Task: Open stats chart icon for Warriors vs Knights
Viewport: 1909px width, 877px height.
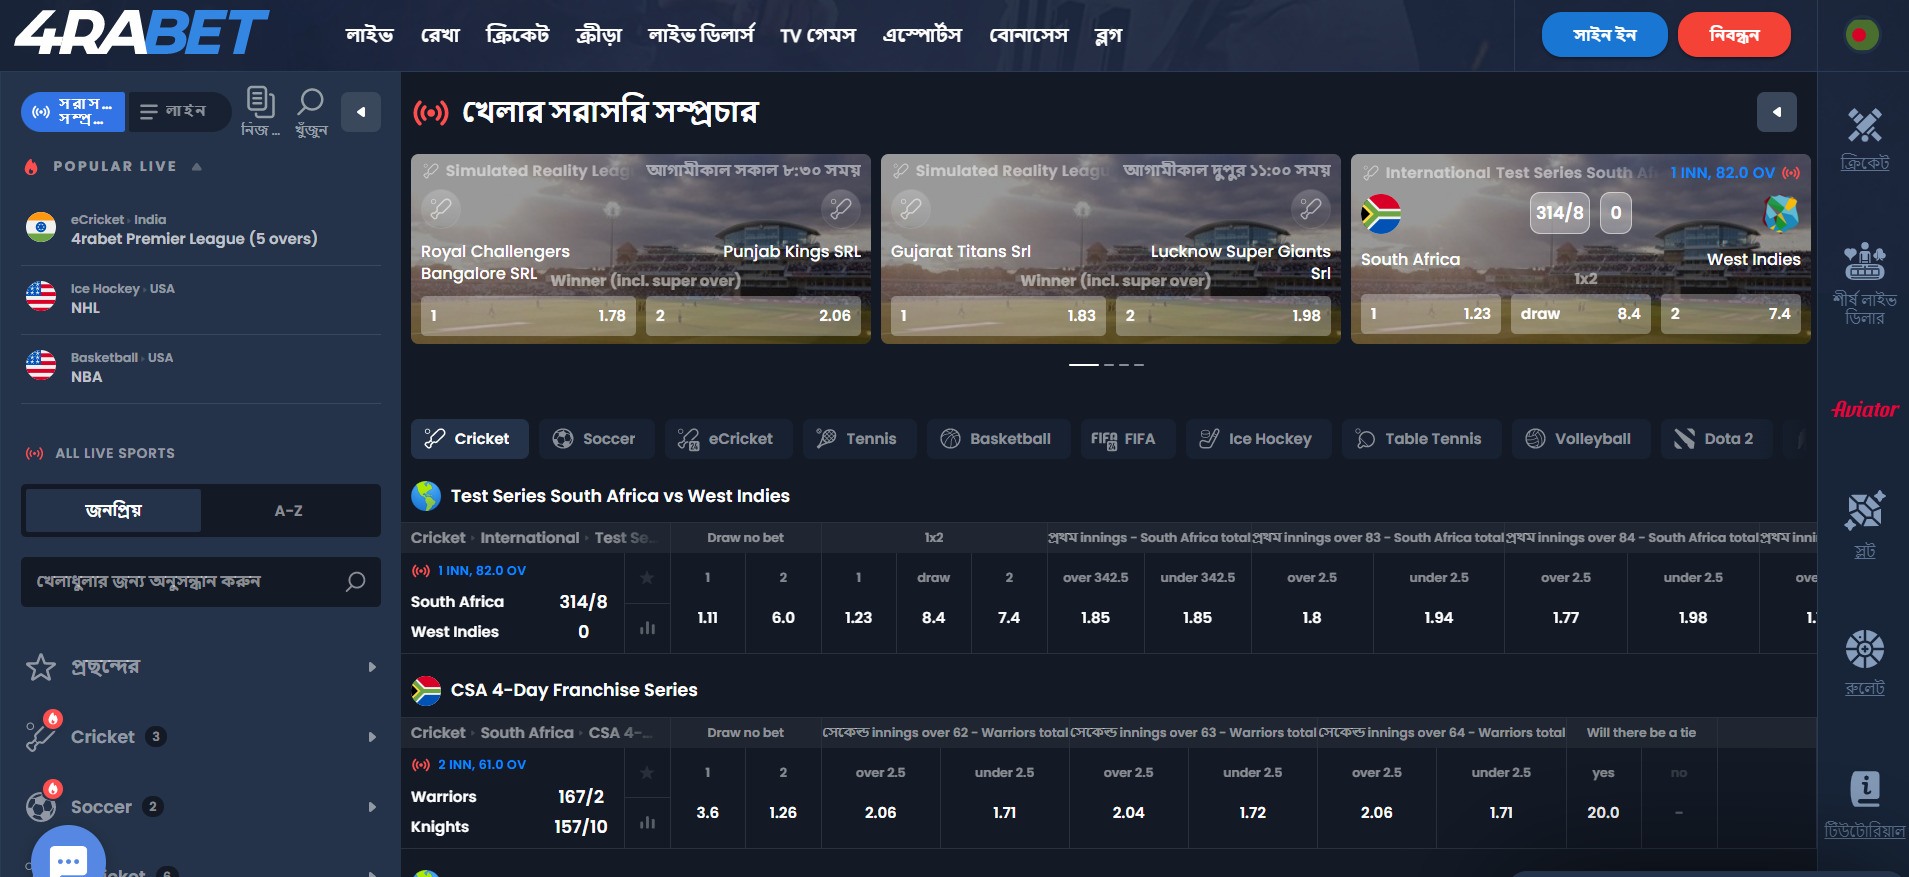Action: click(647, 822)
